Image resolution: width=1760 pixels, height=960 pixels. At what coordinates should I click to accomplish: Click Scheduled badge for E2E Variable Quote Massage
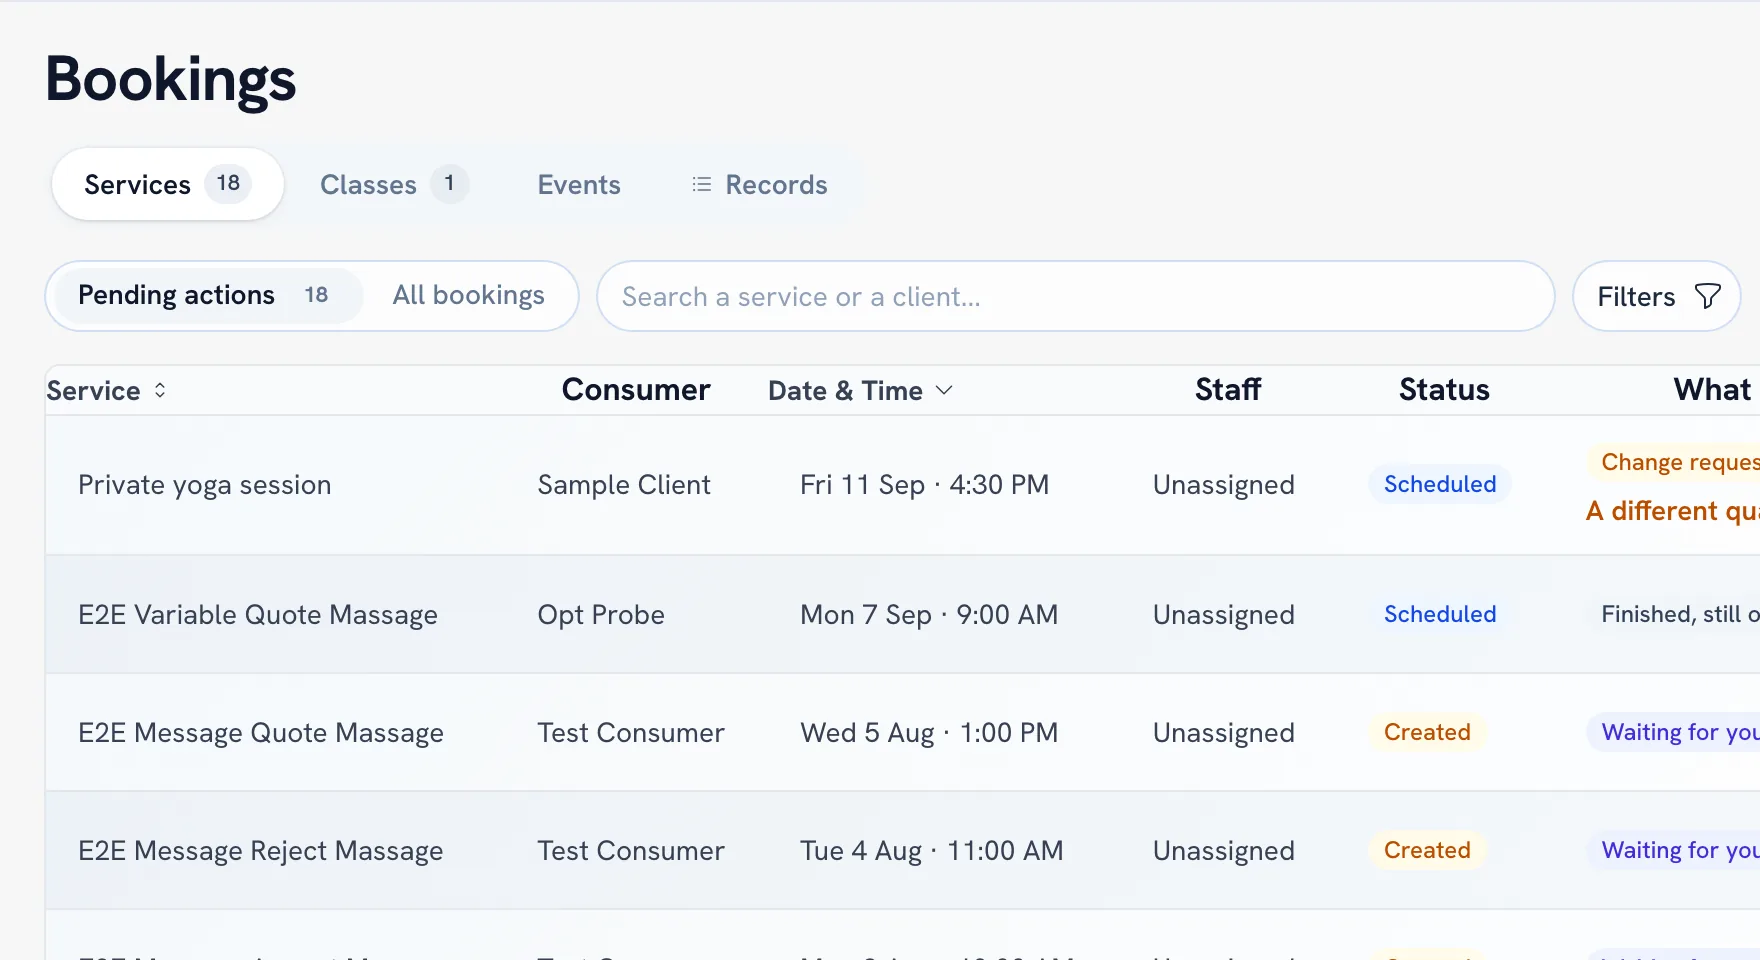pyautogui.click(x=1440, y=614)
